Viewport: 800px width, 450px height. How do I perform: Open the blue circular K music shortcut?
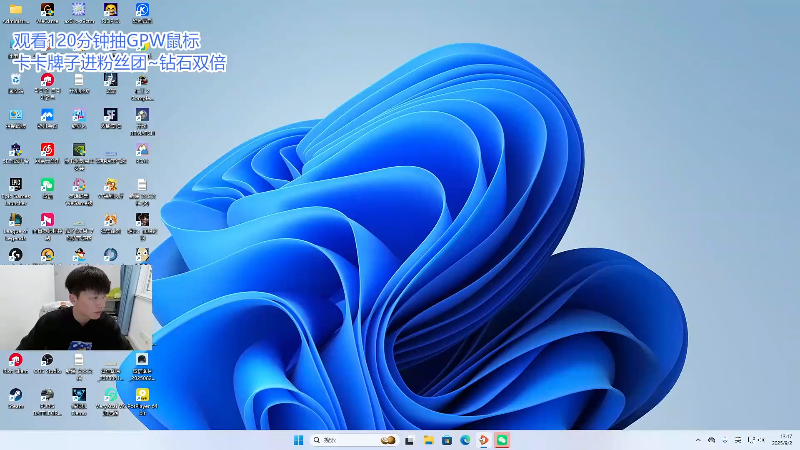tap(142, 10)
